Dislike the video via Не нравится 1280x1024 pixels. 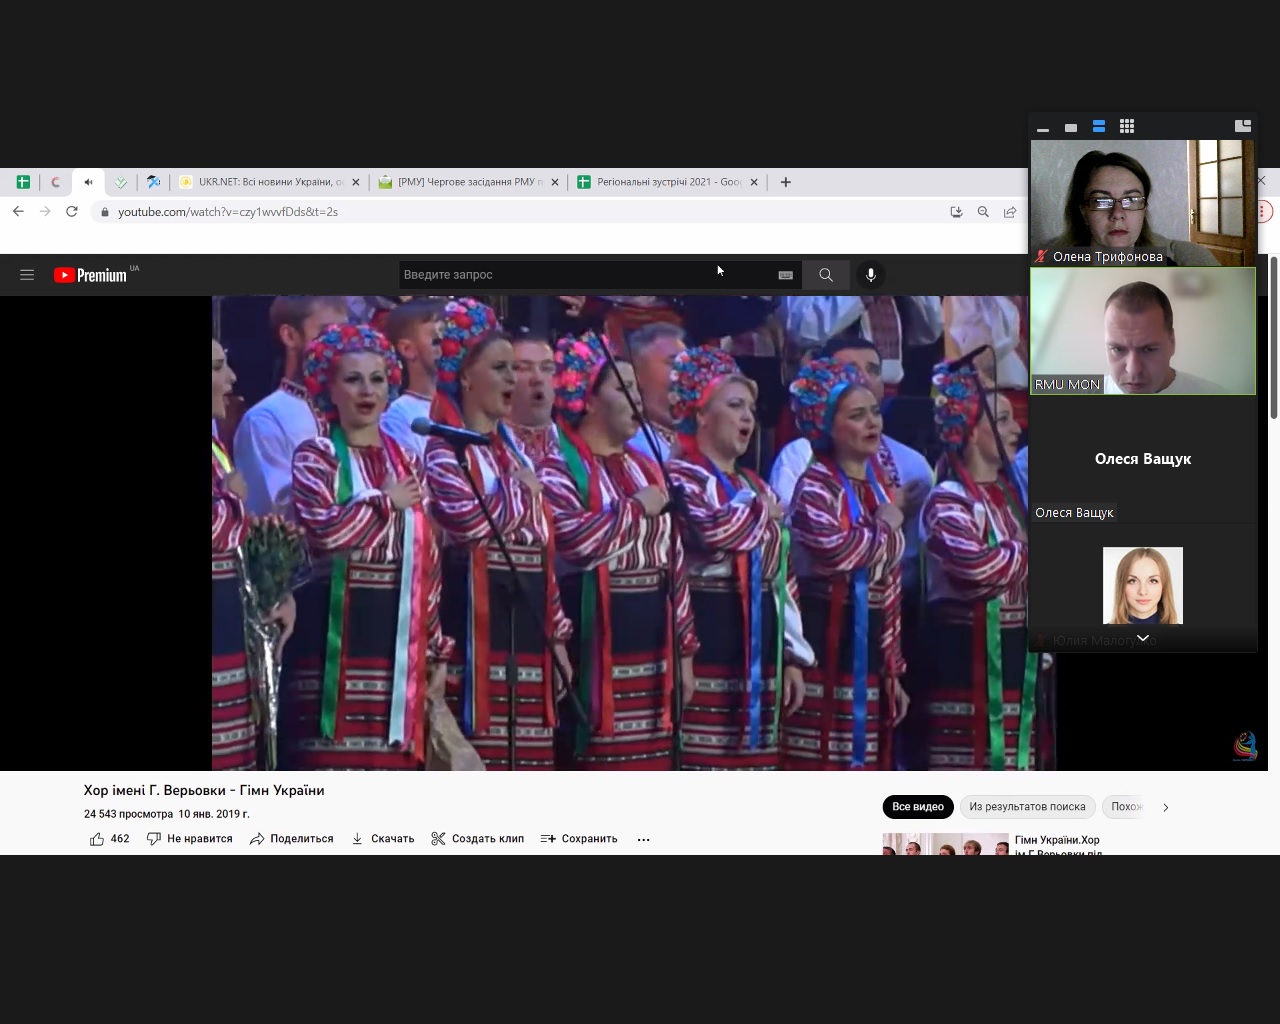point(190,839)
